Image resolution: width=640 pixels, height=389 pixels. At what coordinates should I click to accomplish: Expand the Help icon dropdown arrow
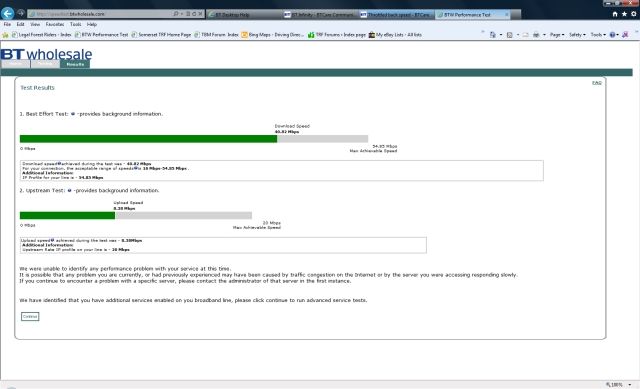coord(618,35)
